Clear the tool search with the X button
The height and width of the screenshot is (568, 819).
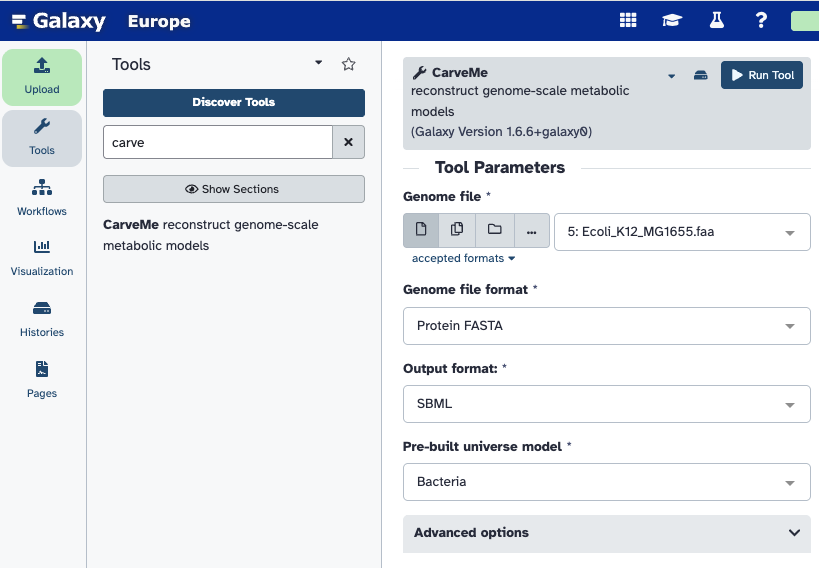tap(348, 142)
